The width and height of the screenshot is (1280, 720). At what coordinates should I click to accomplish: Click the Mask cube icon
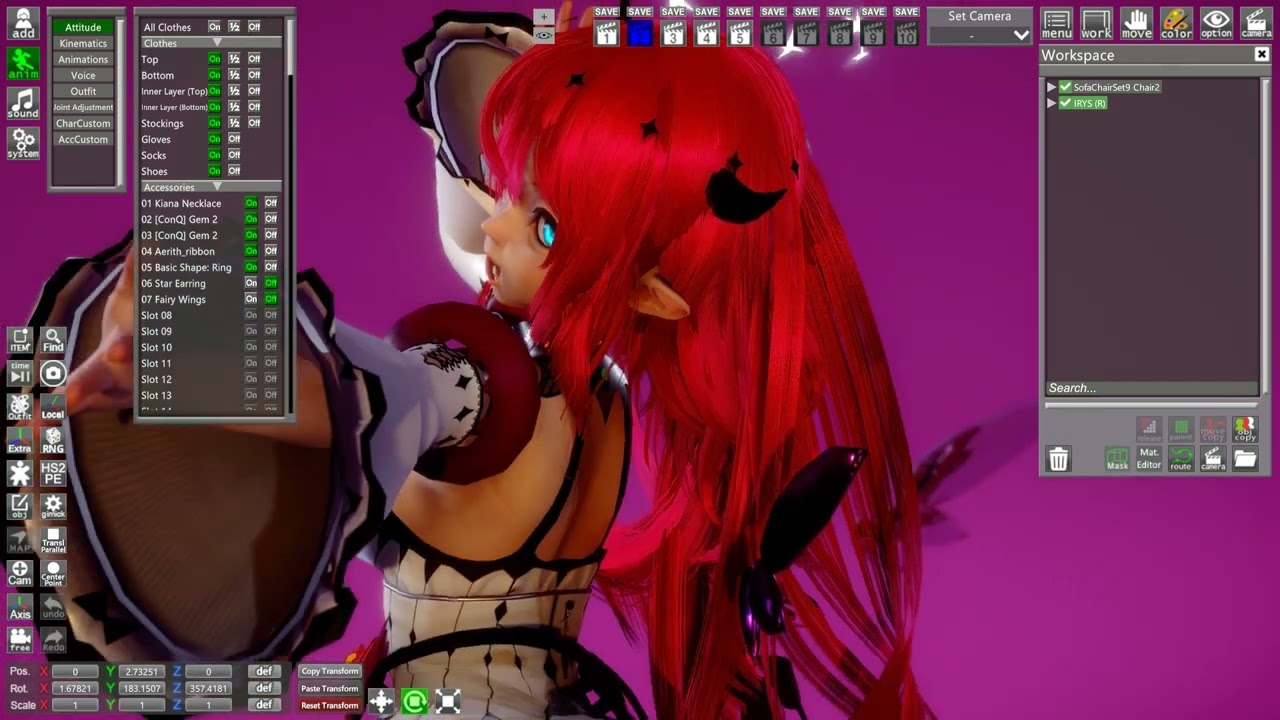[x=1117, y=459]
